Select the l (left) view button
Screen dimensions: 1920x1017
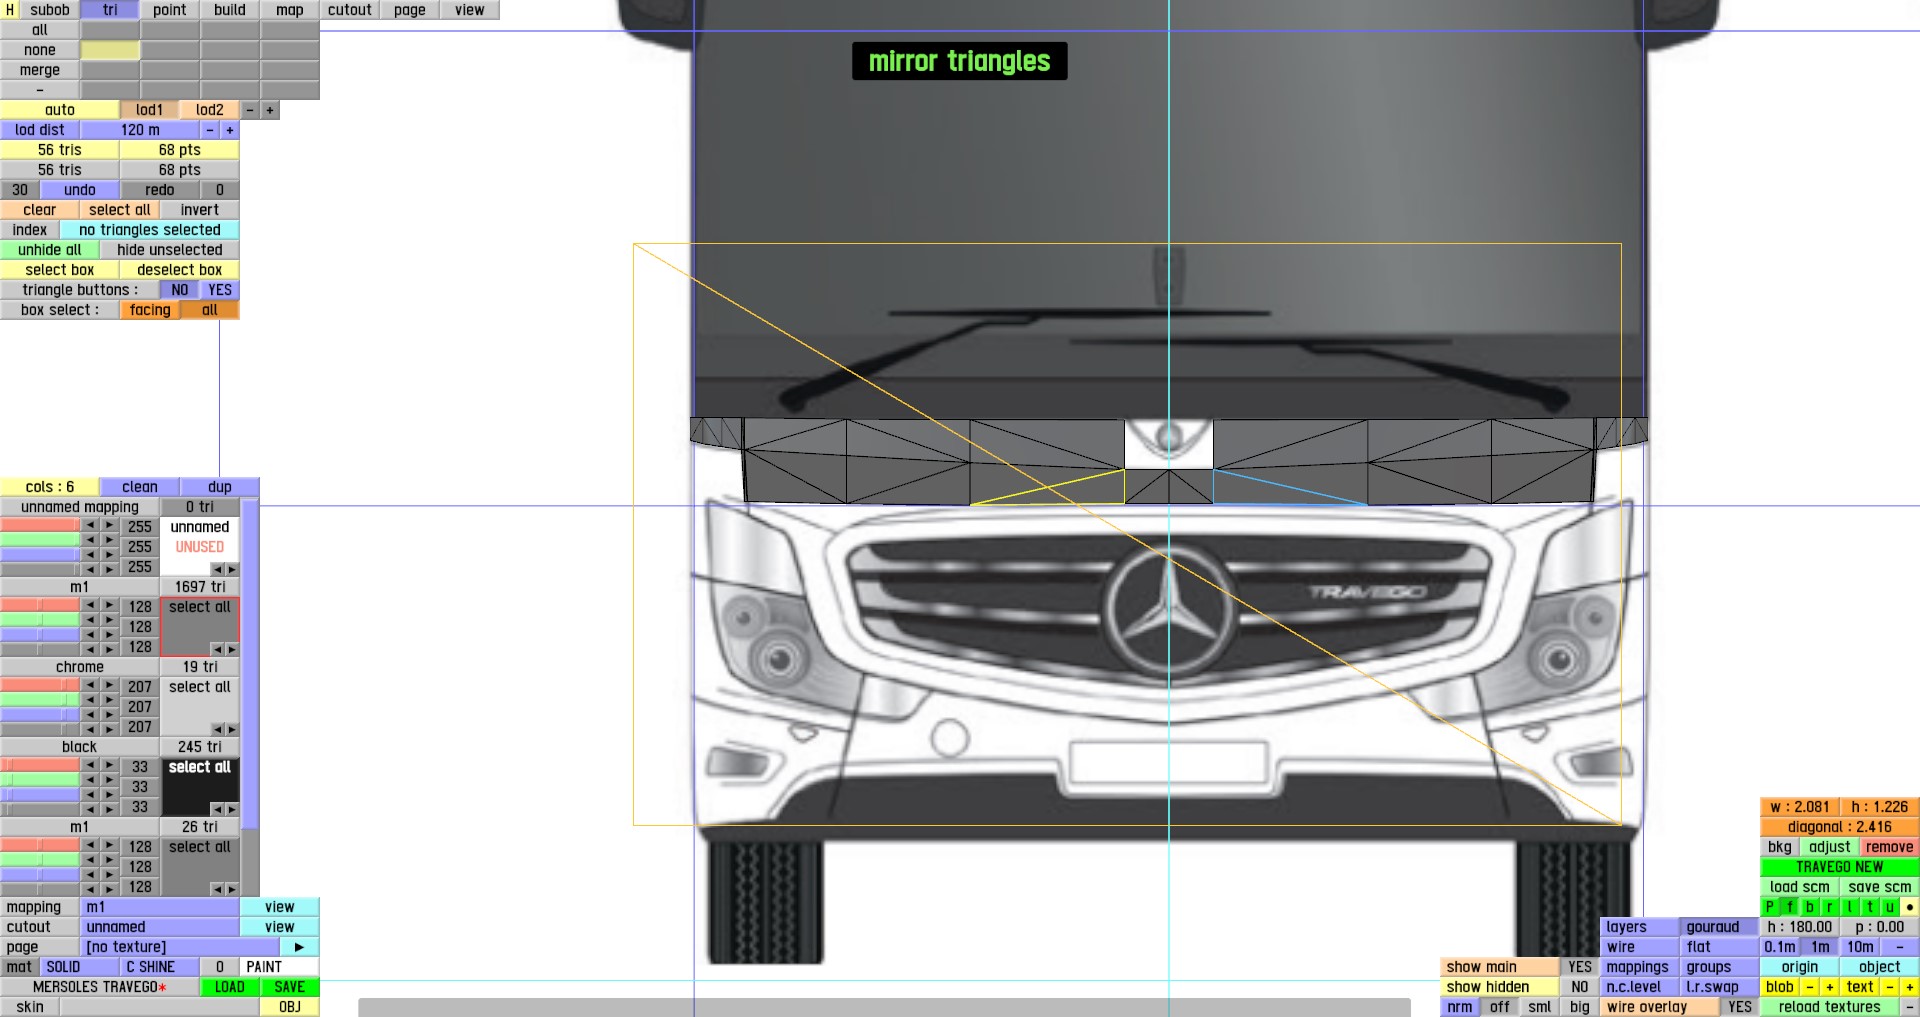1850,907
